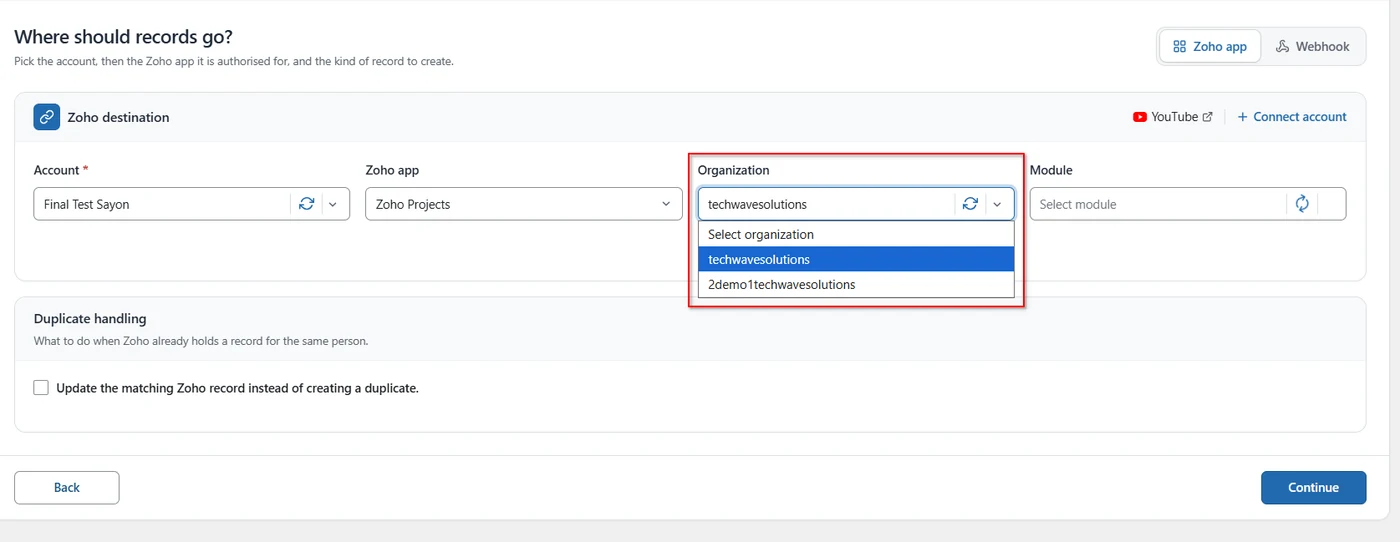Click the Webhook icon
The width and height of the screenshot is (1400, 542).
(x=1282, y=46)
